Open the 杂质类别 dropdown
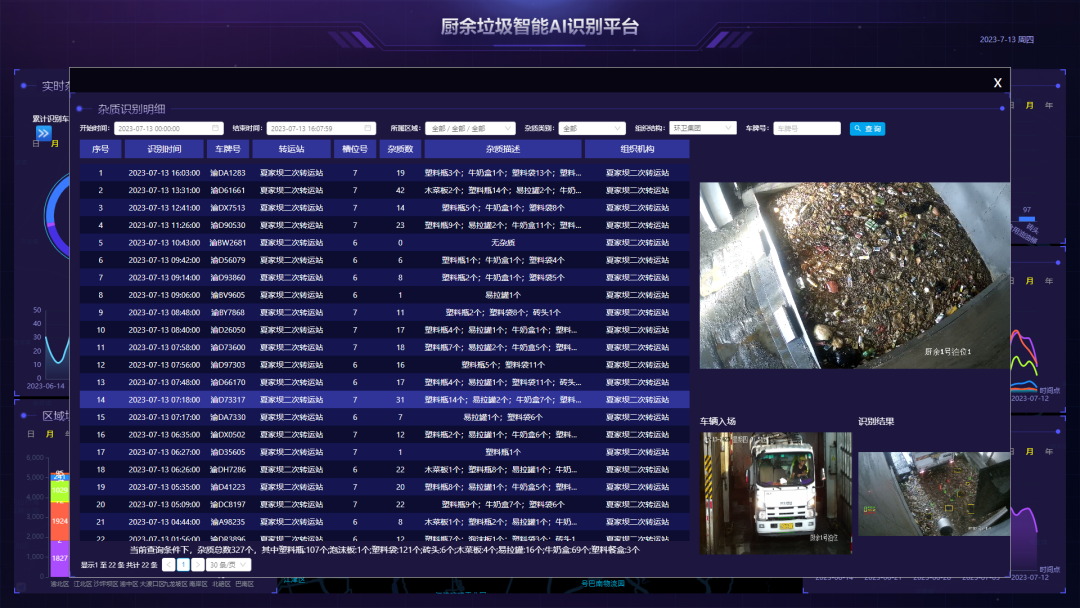This screenshot has height=608, width=1080. click(592, 128)
